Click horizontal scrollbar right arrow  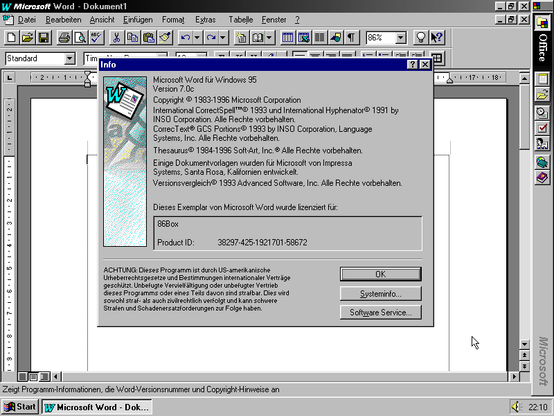pos(514,377)
